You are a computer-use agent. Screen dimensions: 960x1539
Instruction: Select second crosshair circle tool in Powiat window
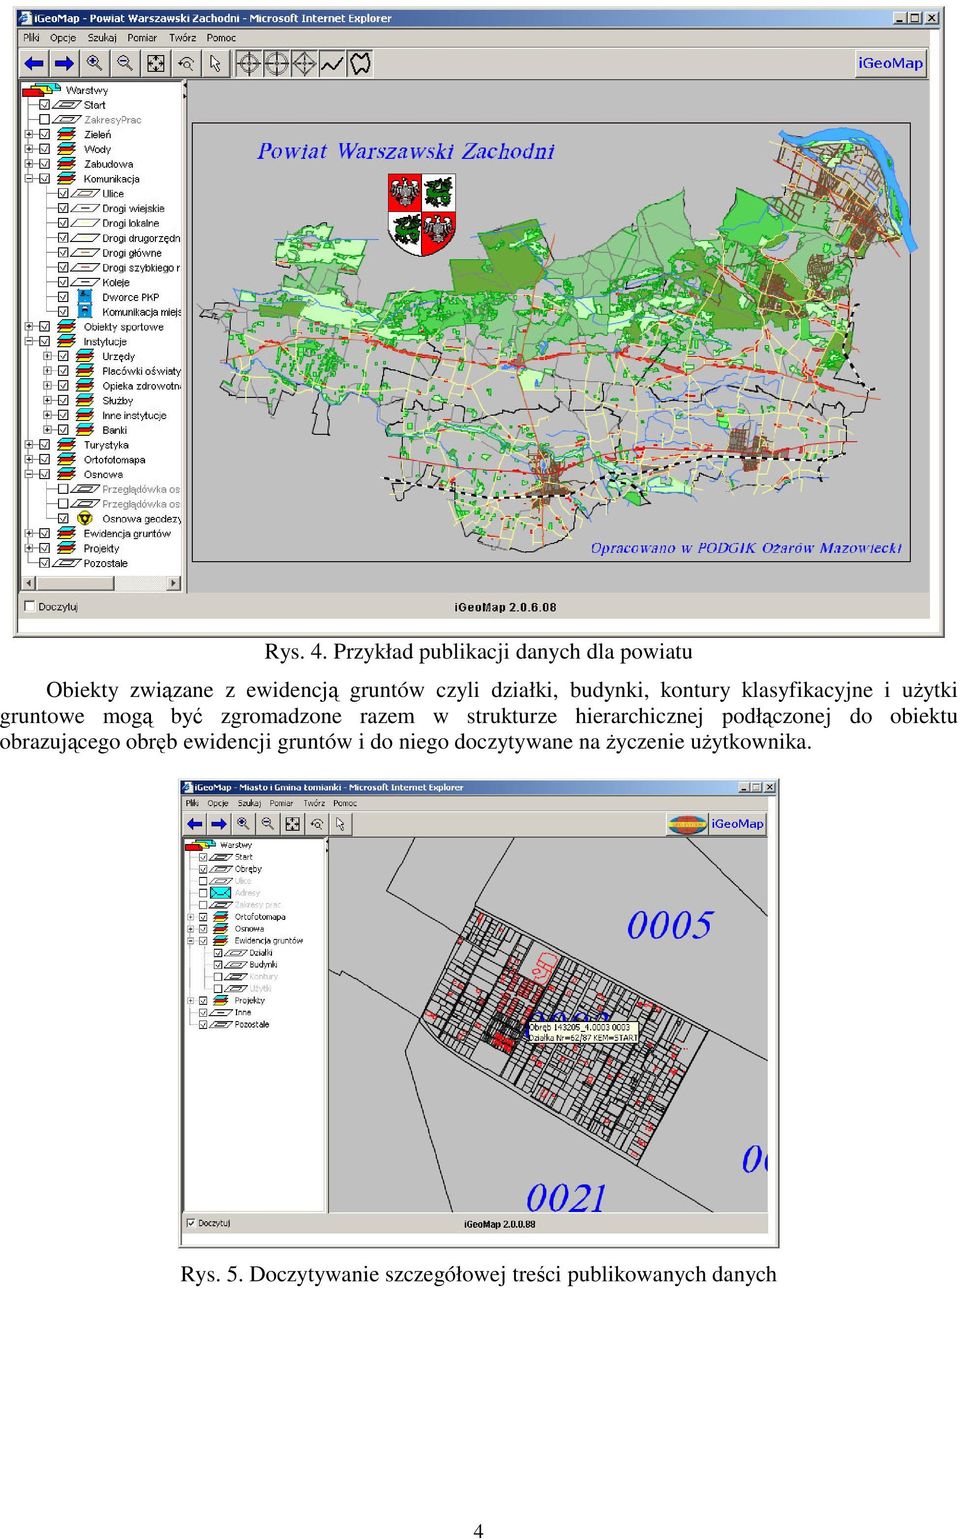pos(277,63)
